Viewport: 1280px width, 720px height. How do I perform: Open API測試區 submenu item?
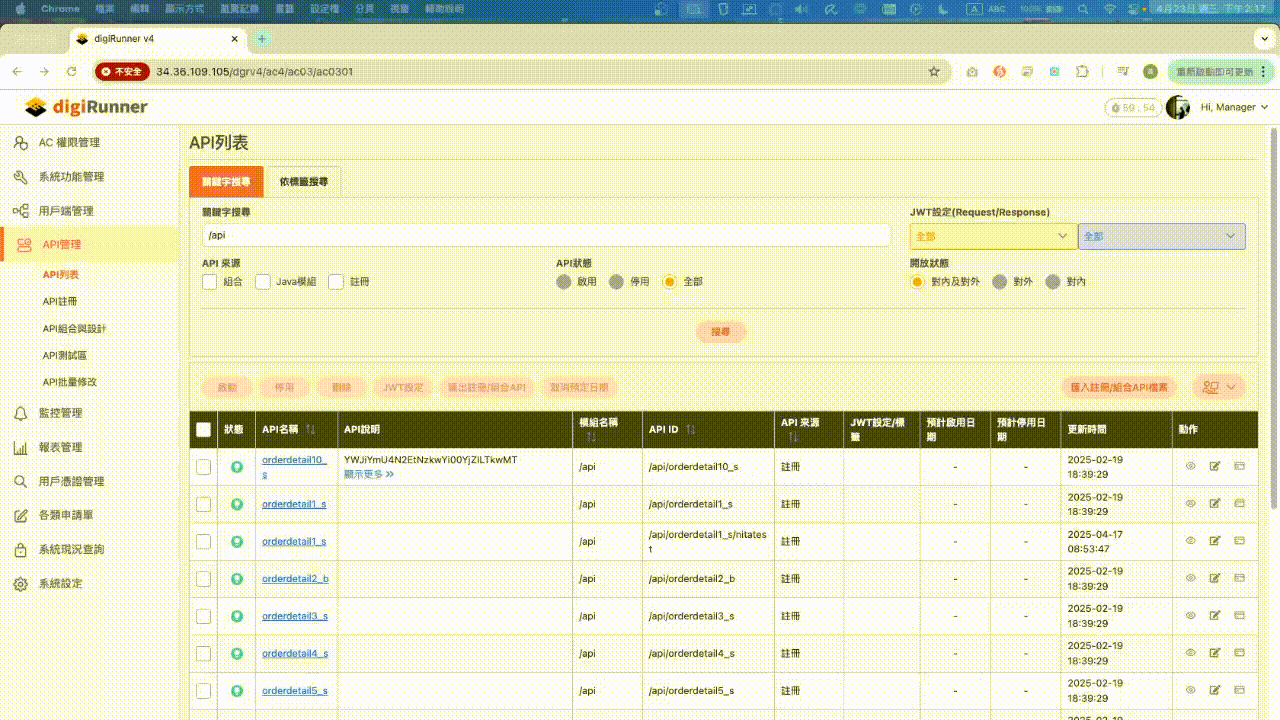point(65,355)
